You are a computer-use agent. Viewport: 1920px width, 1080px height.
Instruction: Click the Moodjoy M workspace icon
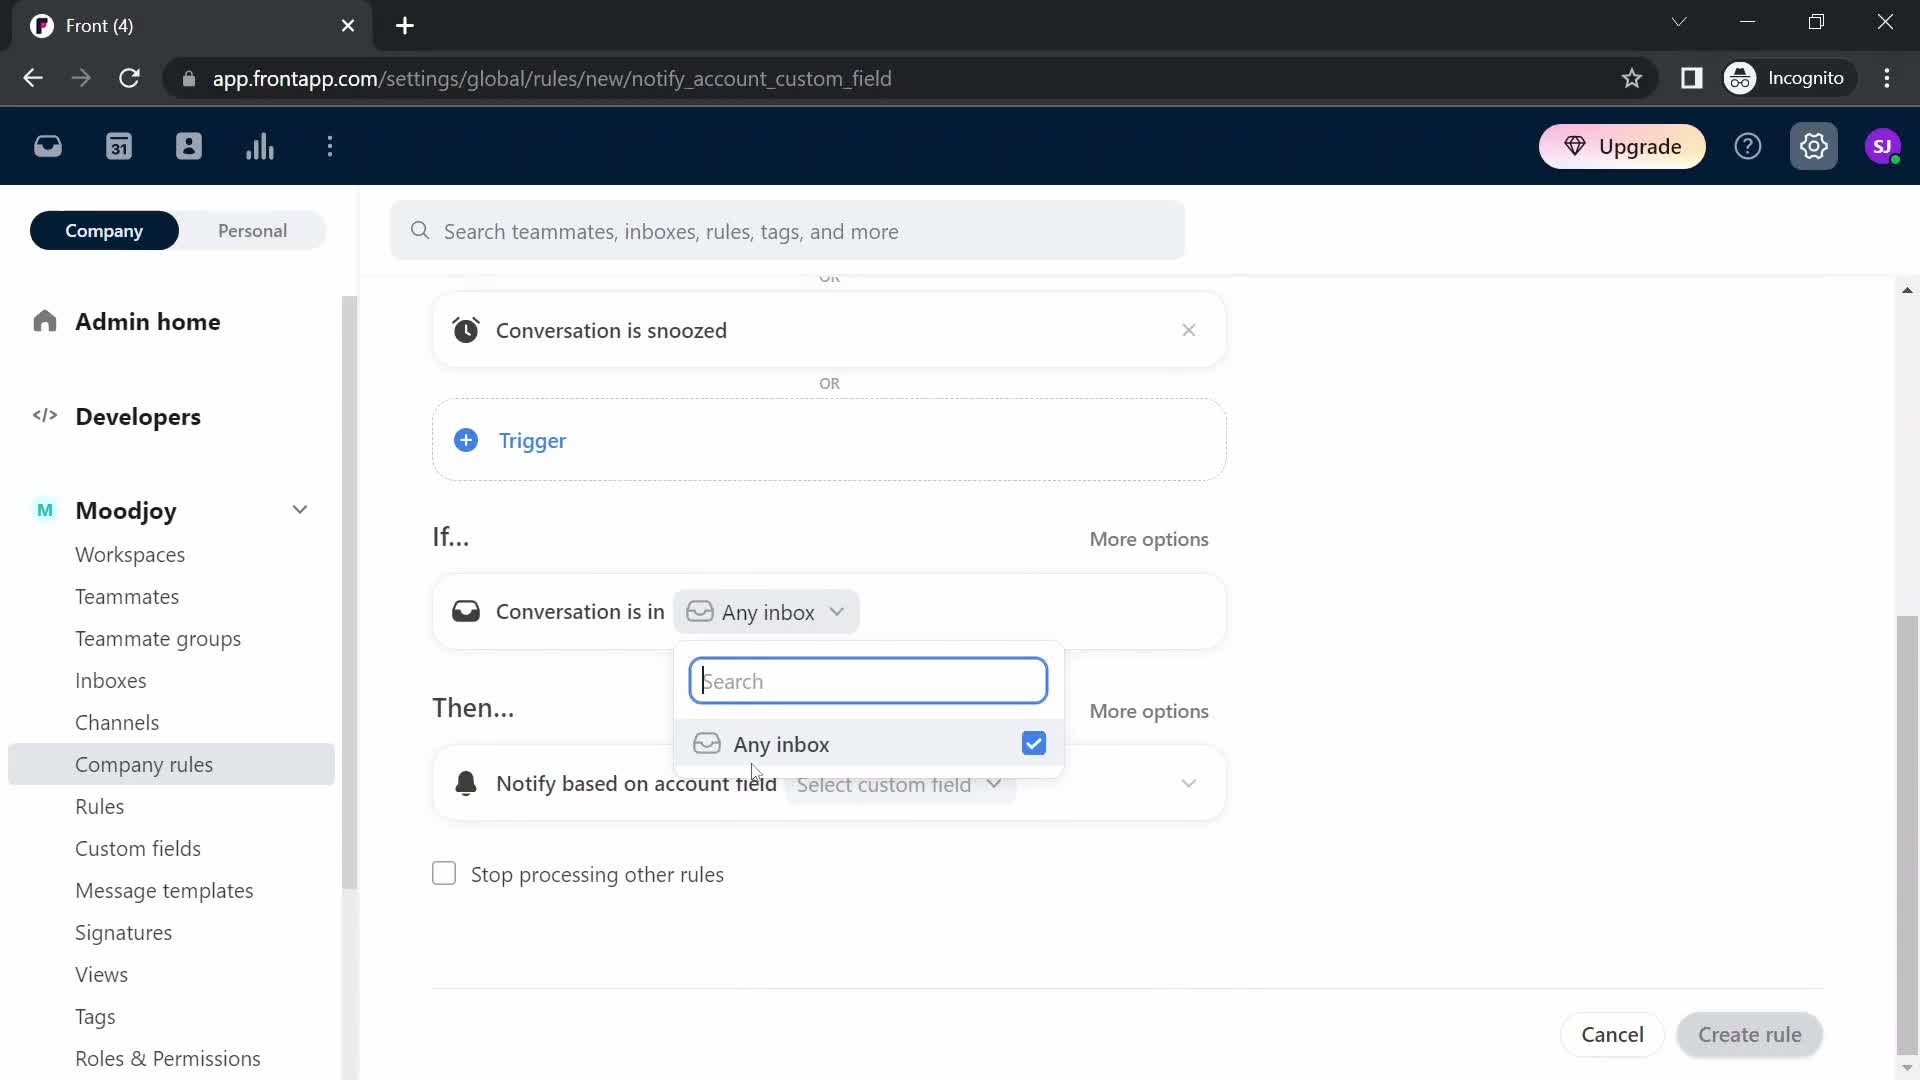(45, 510)
